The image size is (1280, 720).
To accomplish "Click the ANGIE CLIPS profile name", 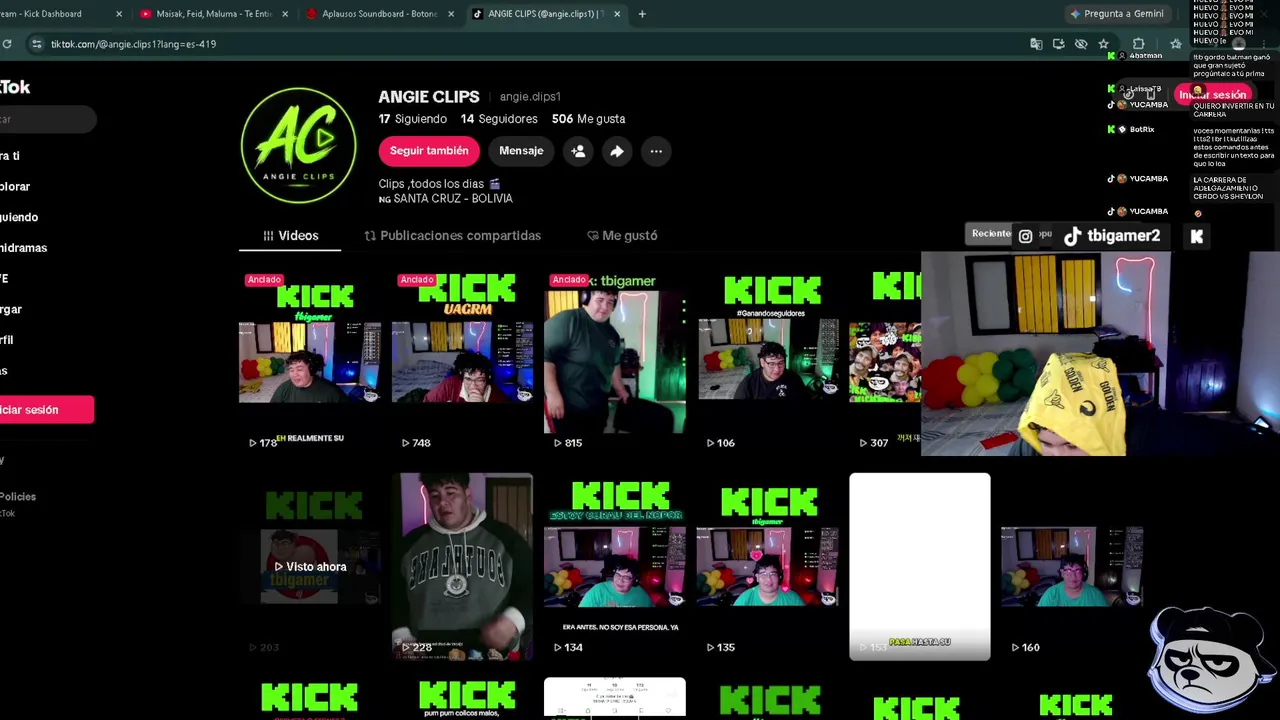I will (429, 97).
